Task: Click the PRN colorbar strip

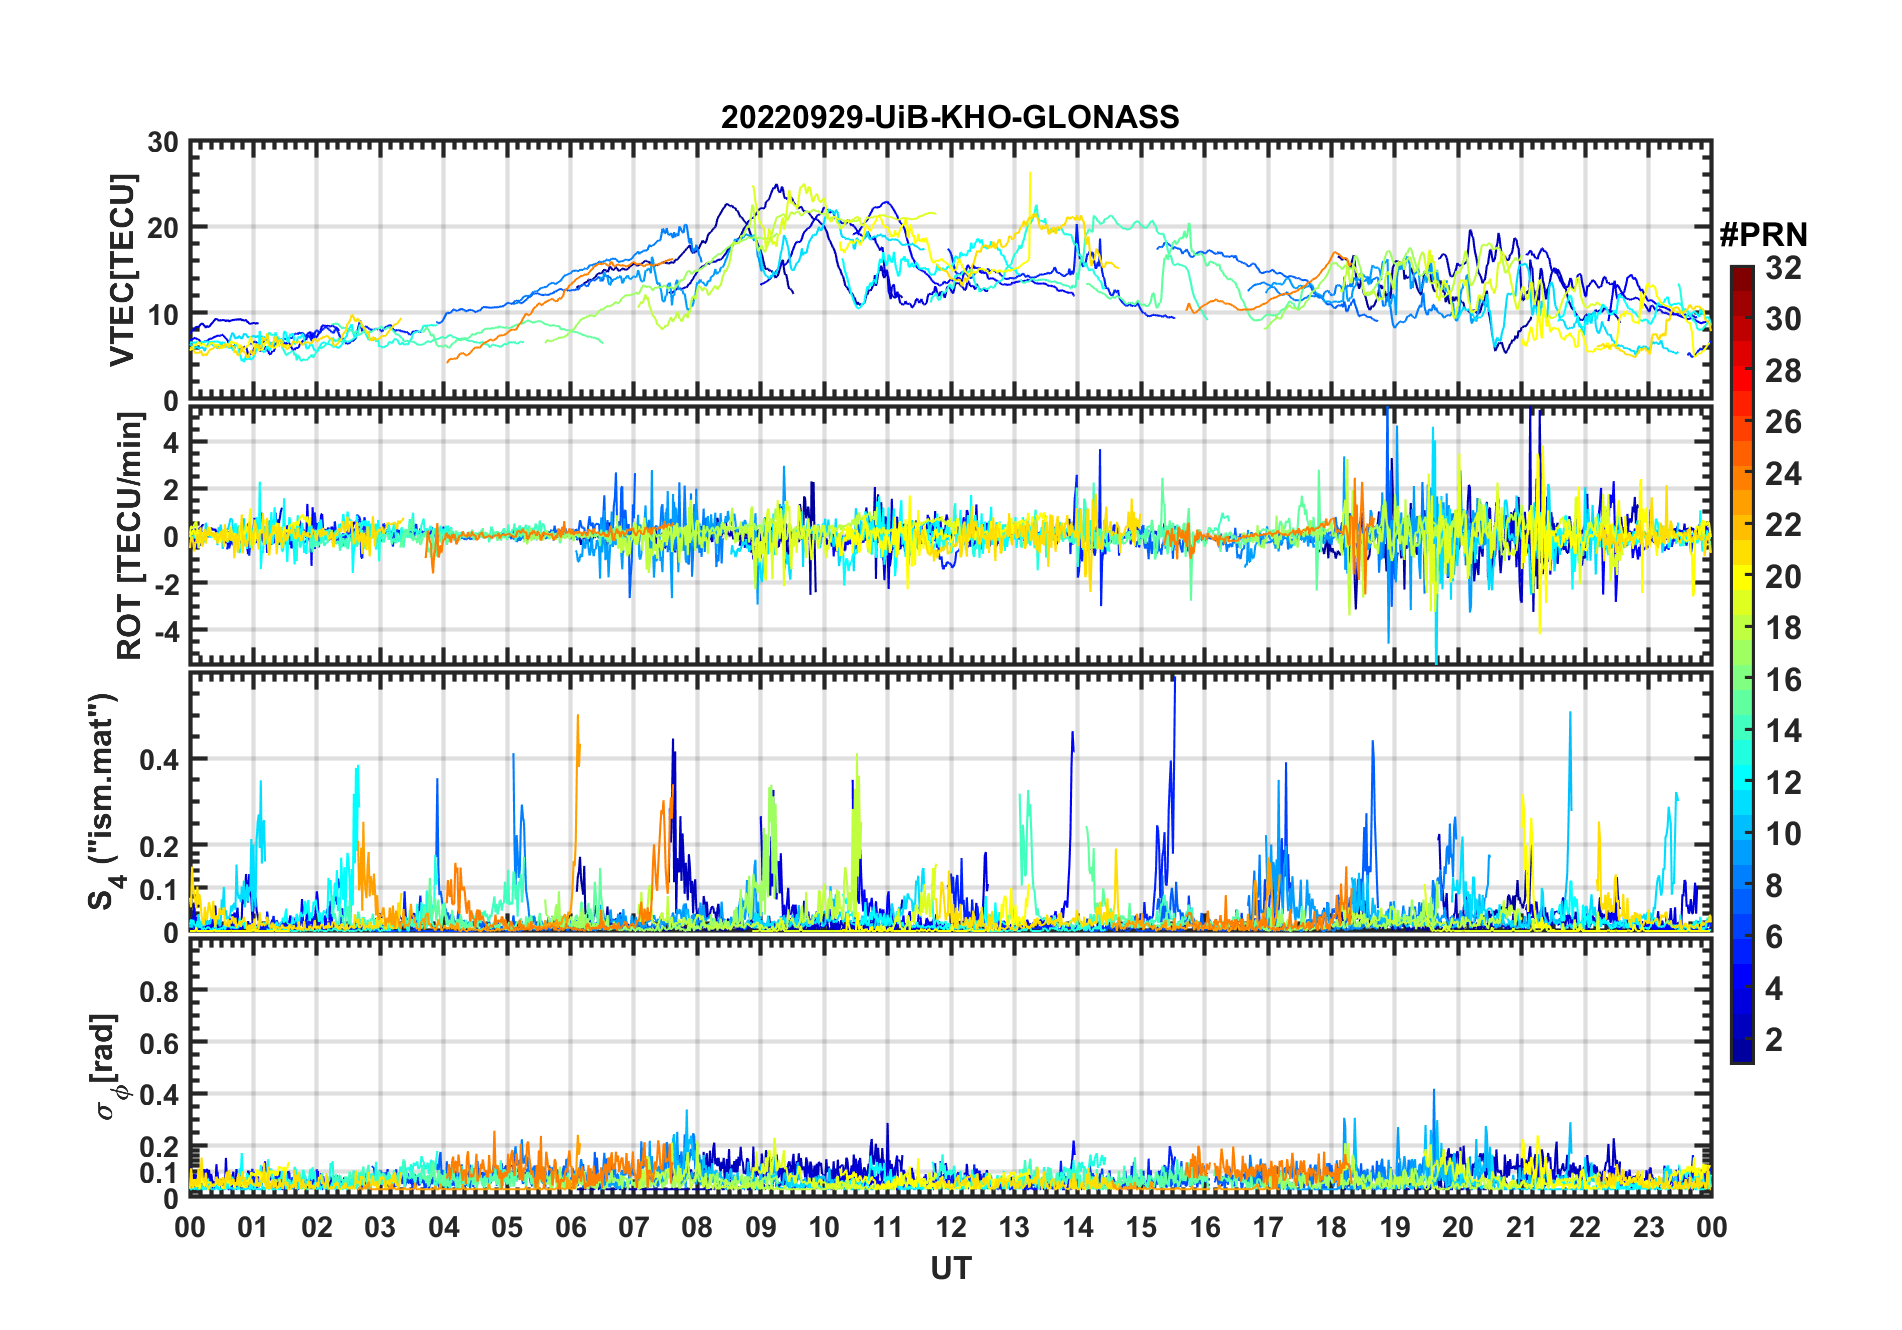Action: (1742, 664)
